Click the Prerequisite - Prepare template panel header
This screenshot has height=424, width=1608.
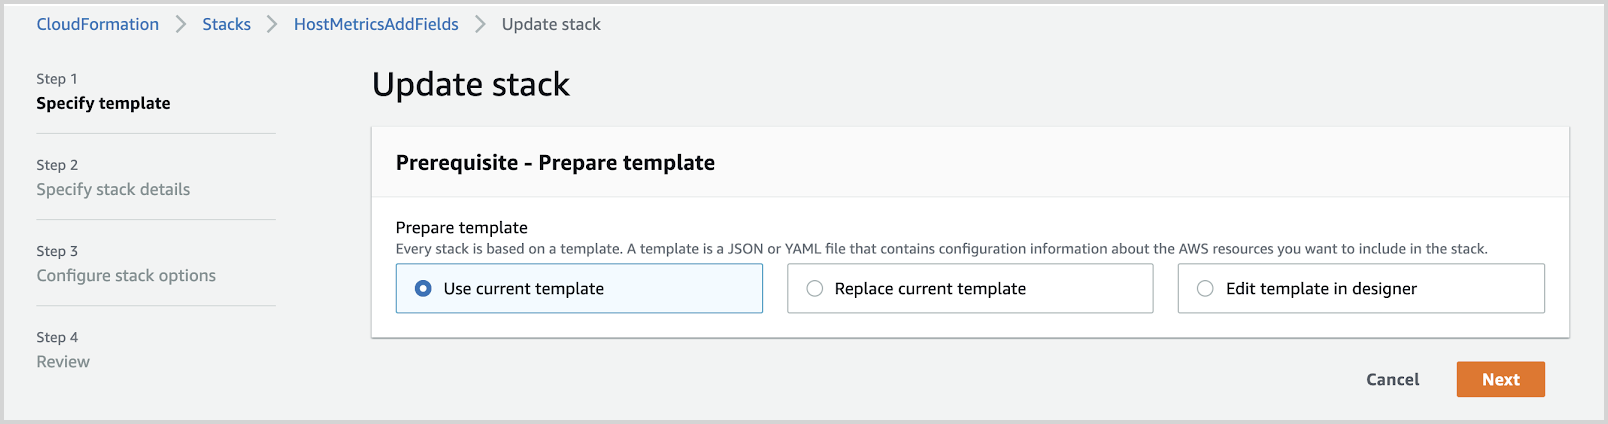pos(555,163)
